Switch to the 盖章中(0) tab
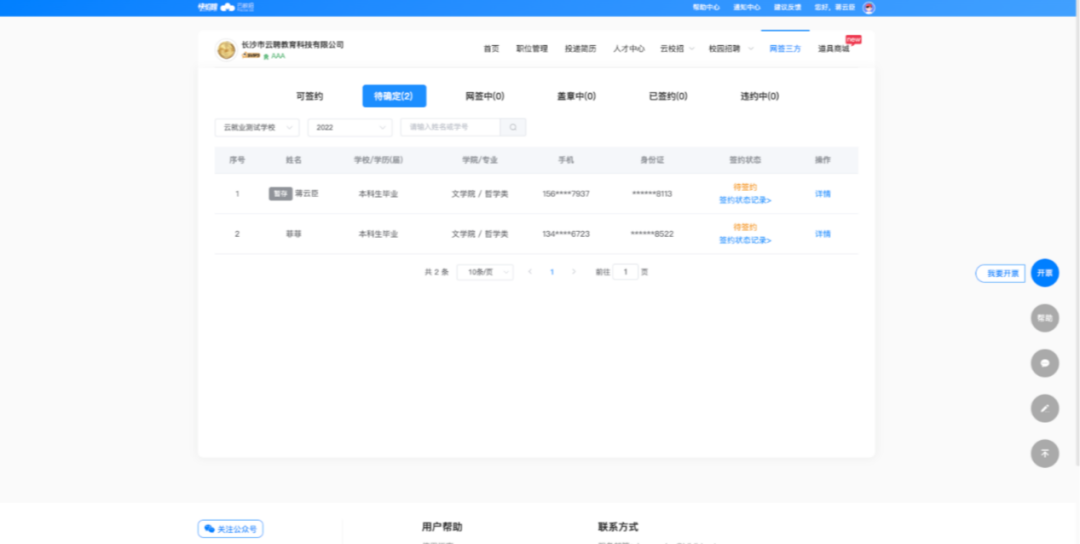This screenshot has height=544, width=1080. pyautogui.click(x=577, y=96)
